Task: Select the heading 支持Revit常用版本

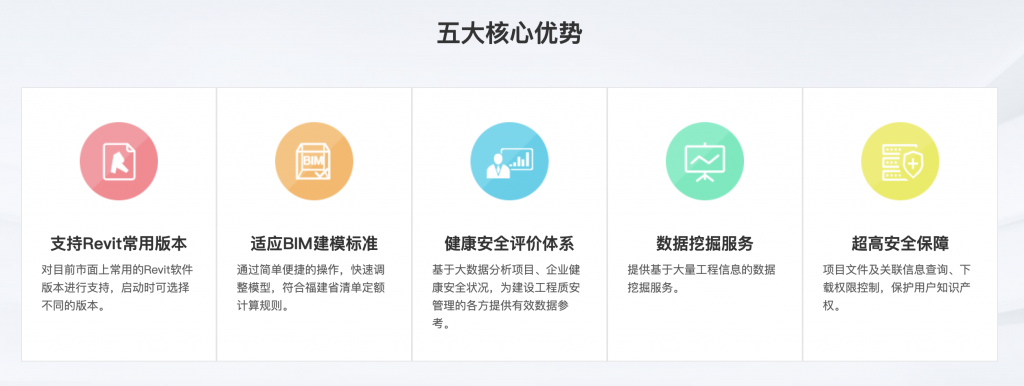Action: [119, 244]
